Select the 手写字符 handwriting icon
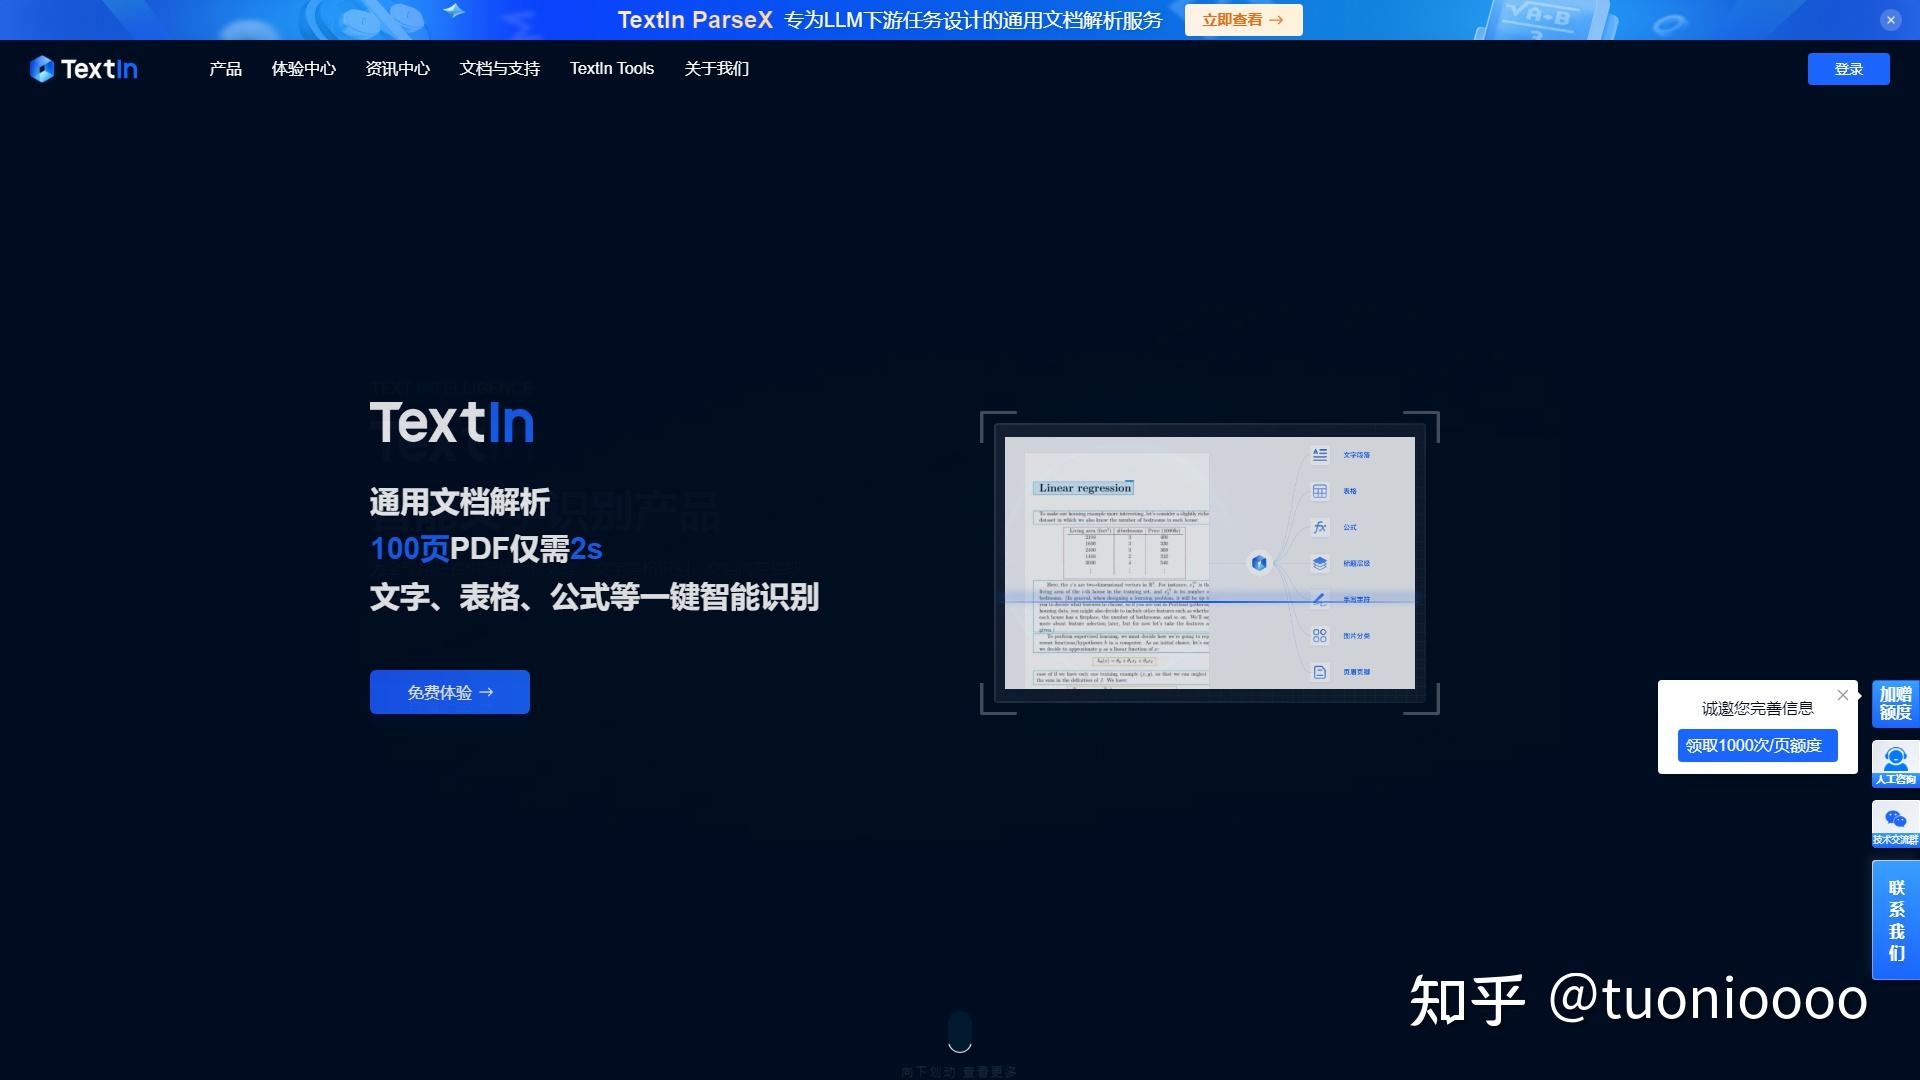This screenshot has width=1920, height=1080. 1318,599
